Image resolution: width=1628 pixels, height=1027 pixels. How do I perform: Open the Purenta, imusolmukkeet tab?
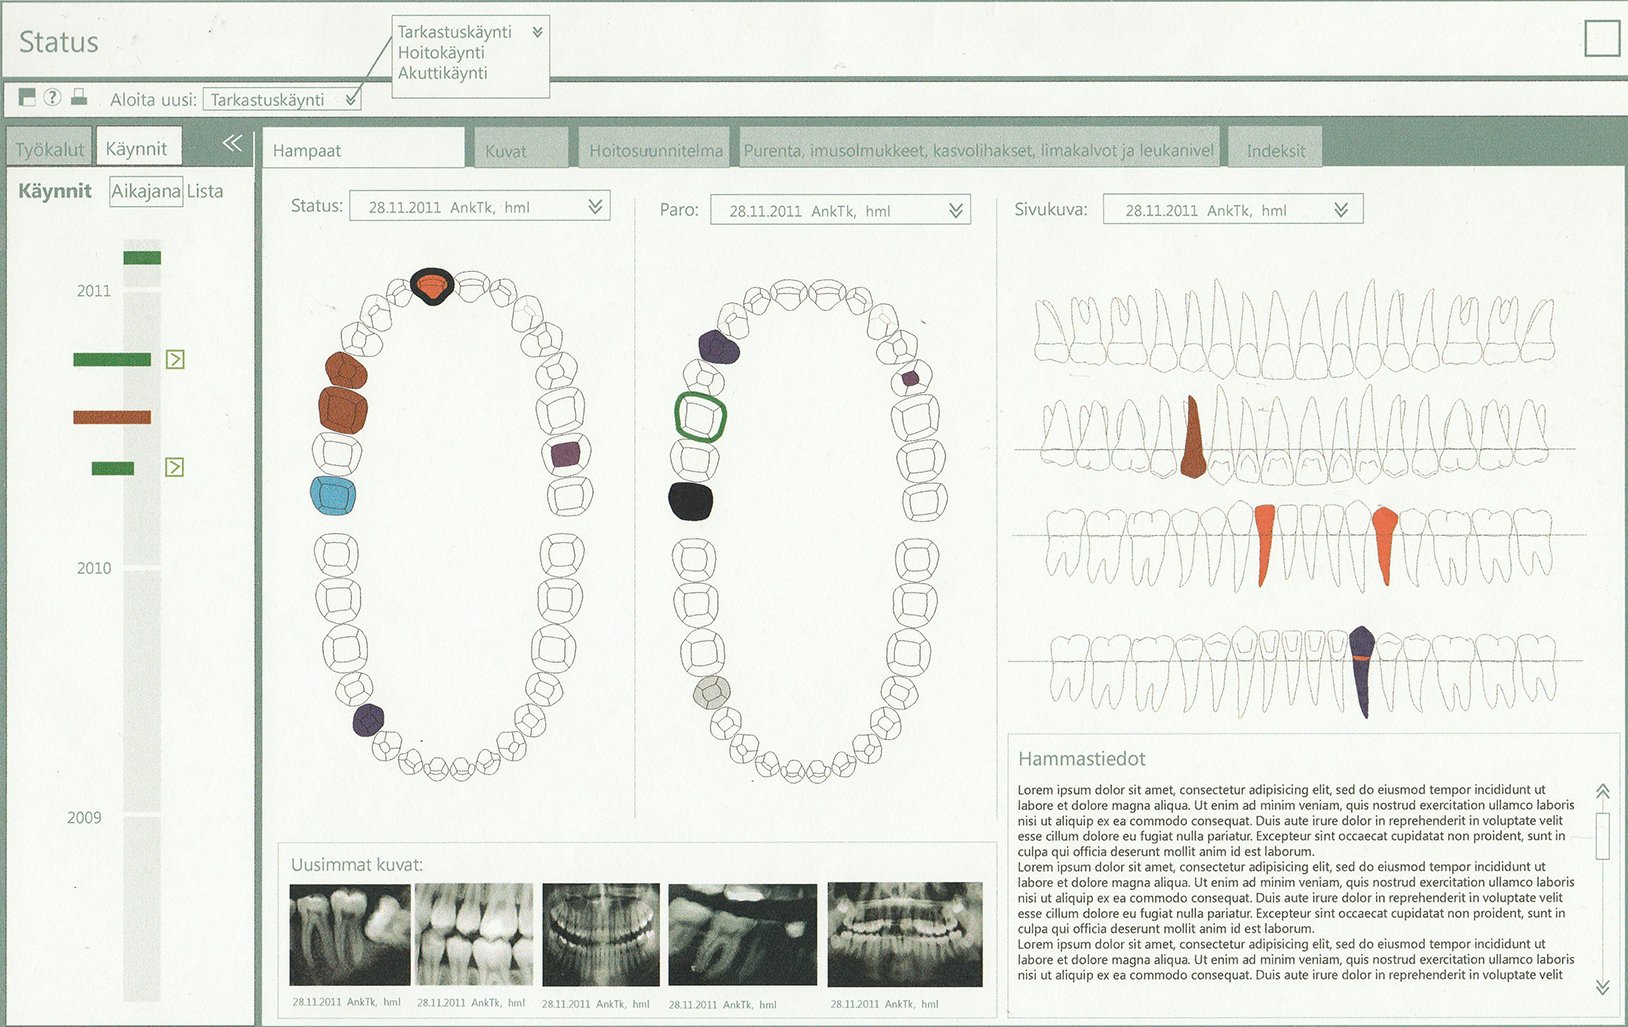(x=978, y=149)
